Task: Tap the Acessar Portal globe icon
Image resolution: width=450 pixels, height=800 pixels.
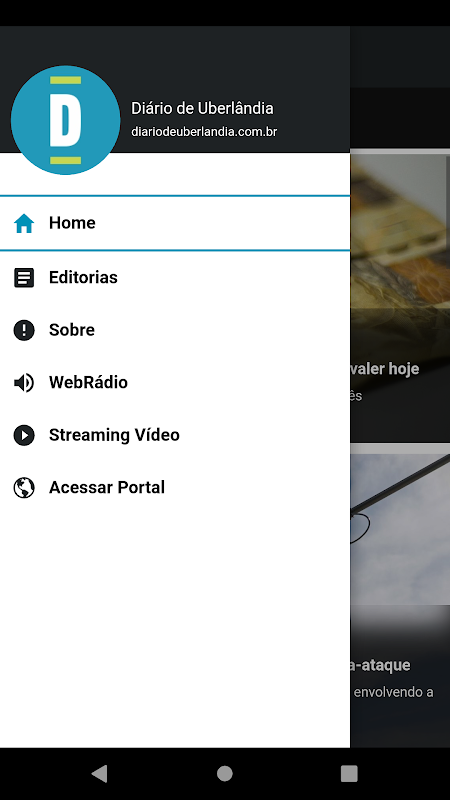Action: pos(24,488)
